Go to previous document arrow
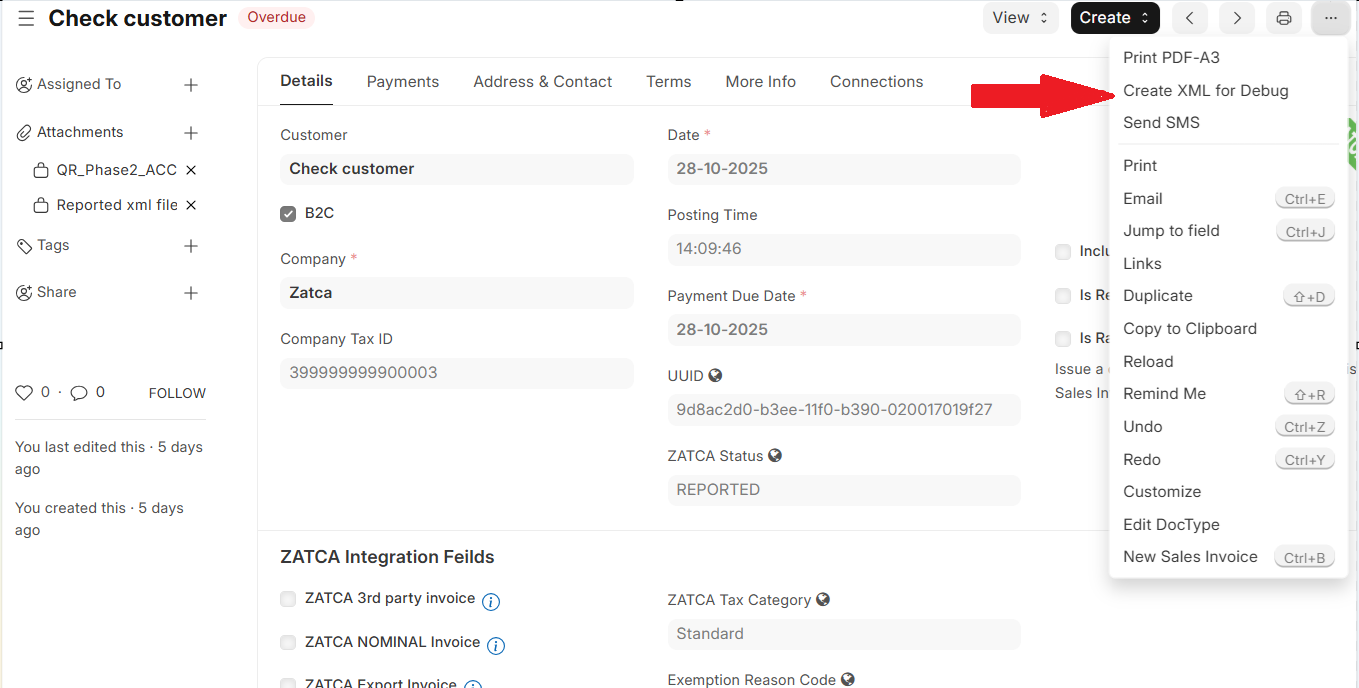1359x688 pixels. (x=1190, y=18)
